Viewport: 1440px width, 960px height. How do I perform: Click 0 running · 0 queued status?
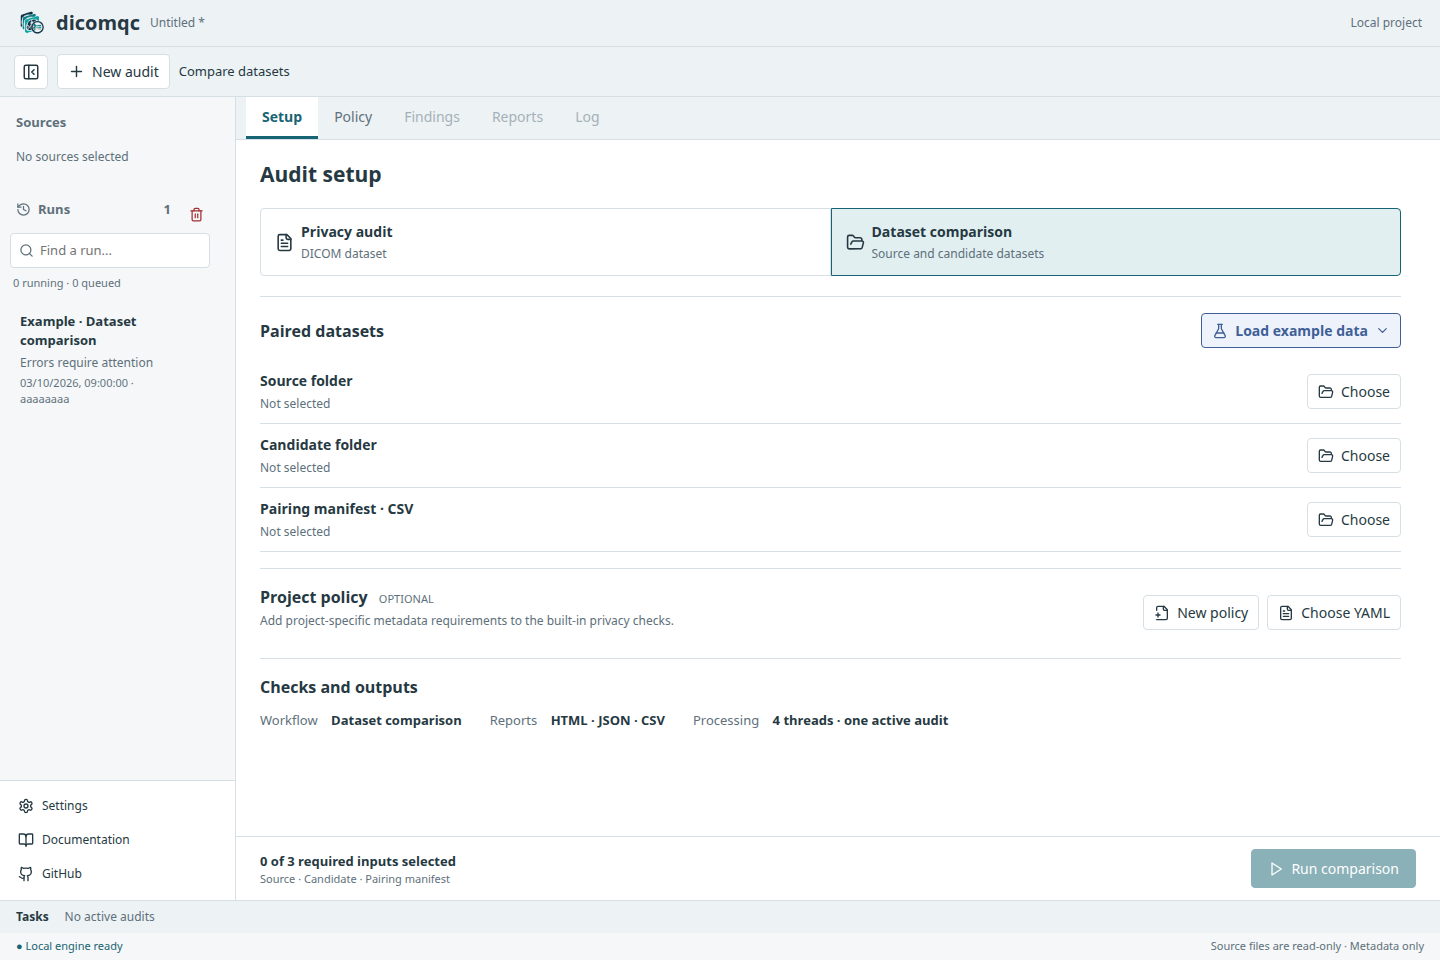coord(67,283)
